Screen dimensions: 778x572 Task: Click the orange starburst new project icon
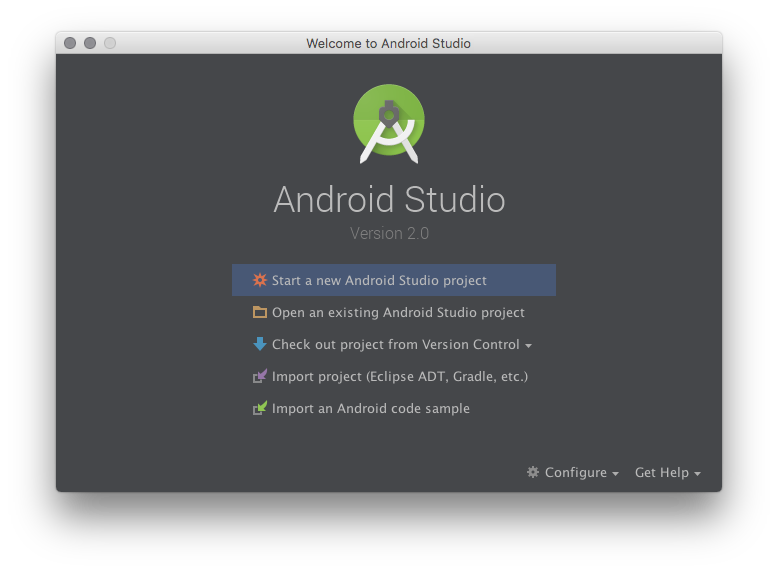coord(259,280)
